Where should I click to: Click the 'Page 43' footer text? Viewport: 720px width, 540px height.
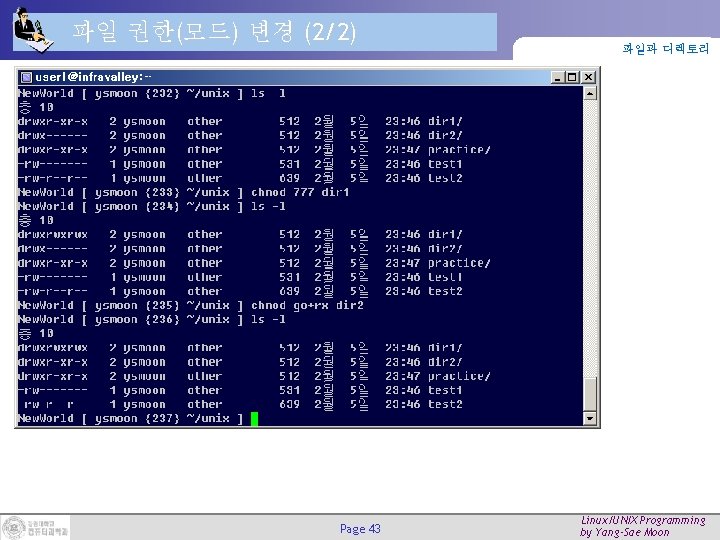[x=360, y=529]
